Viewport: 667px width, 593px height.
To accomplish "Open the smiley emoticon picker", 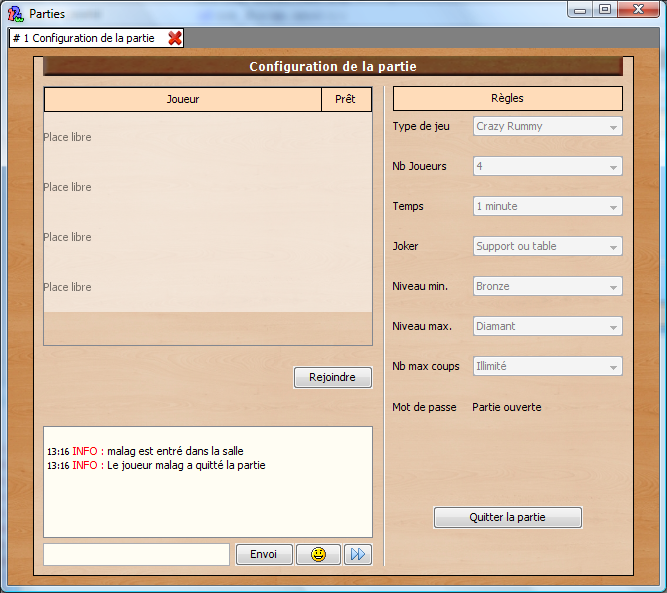I will pyautogui.click(x=318, y=554).
